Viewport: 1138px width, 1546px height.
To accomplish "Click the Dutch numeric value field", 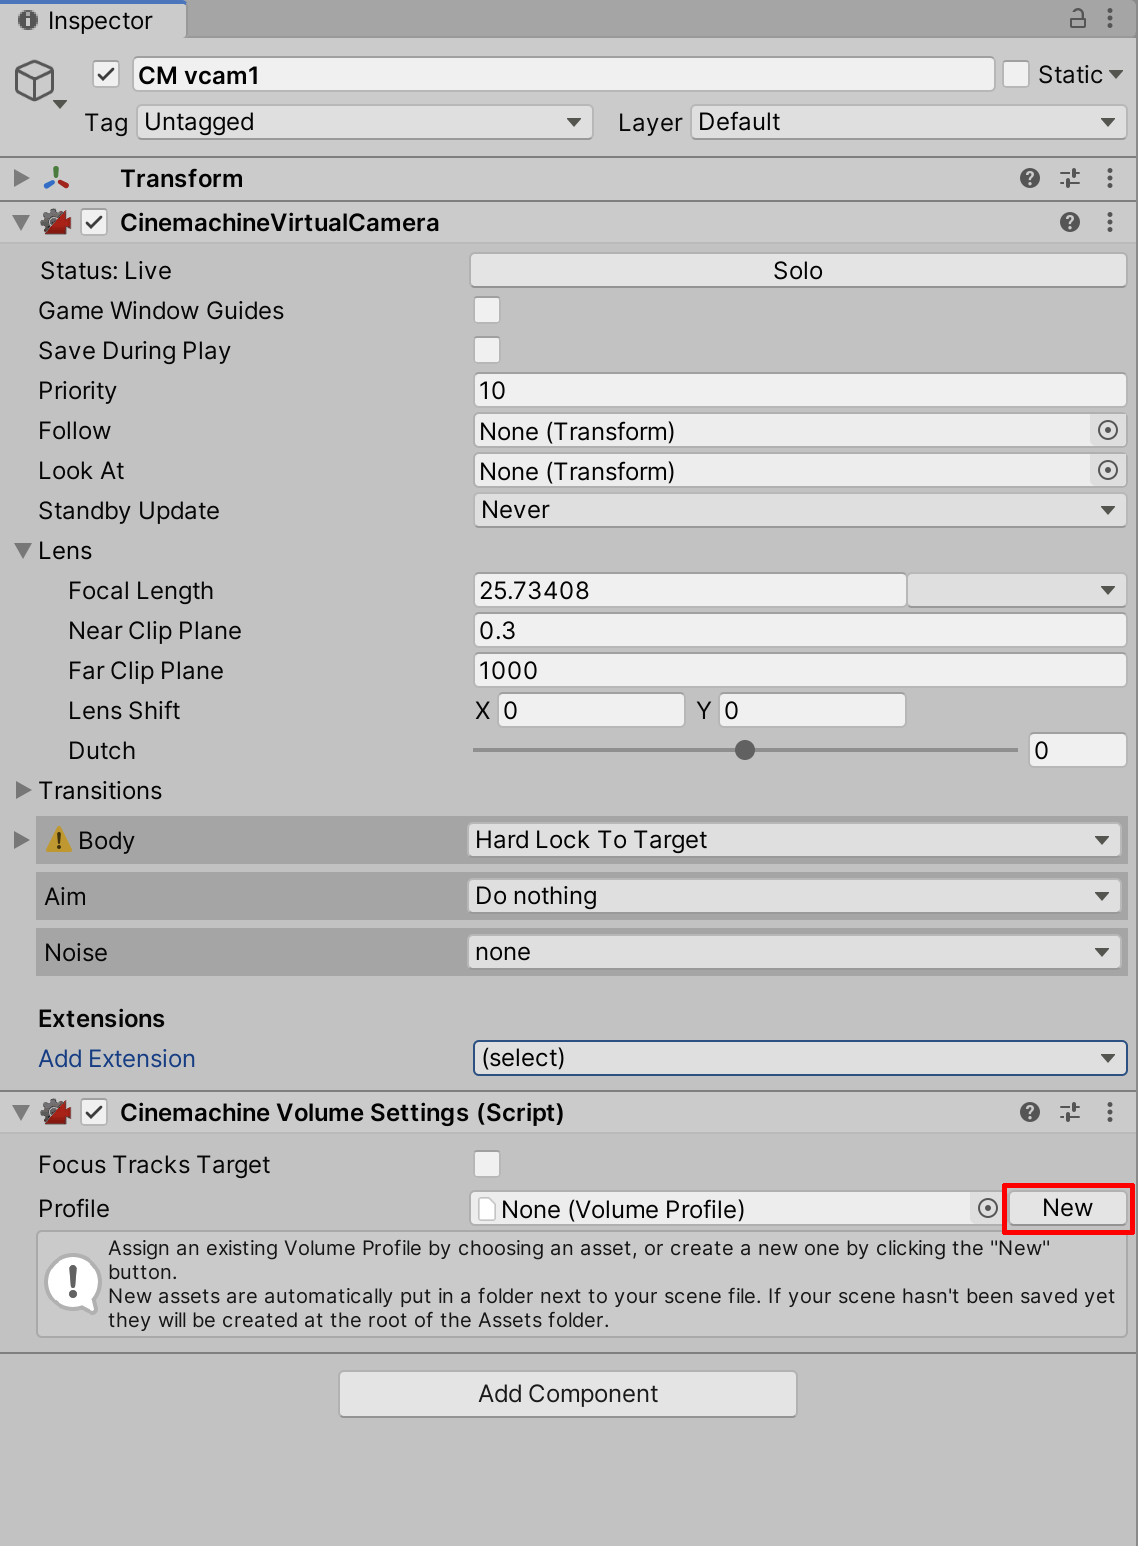I will click(1077, 750).
